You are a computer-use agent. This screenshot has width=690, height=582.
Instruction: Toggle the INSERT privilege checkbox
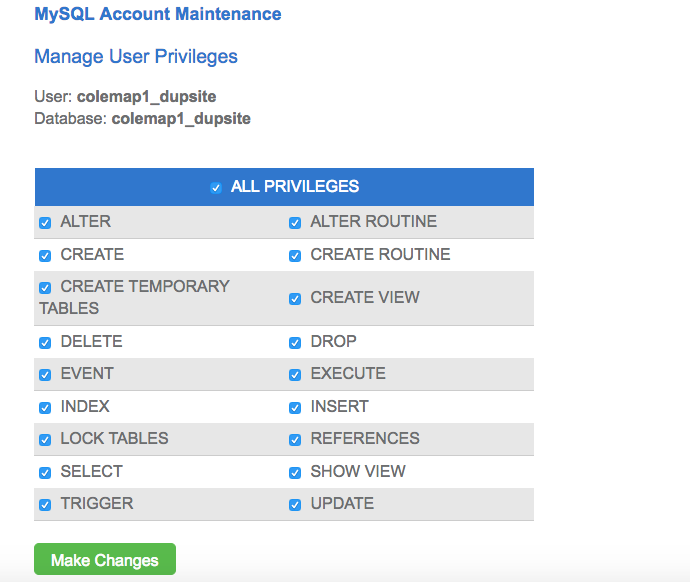(x=295, y=407)
